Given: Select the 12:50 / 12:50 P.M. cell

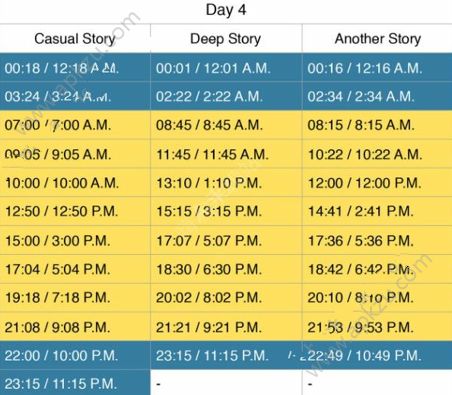Looking at the screenshot, I should tap(75, 211).
